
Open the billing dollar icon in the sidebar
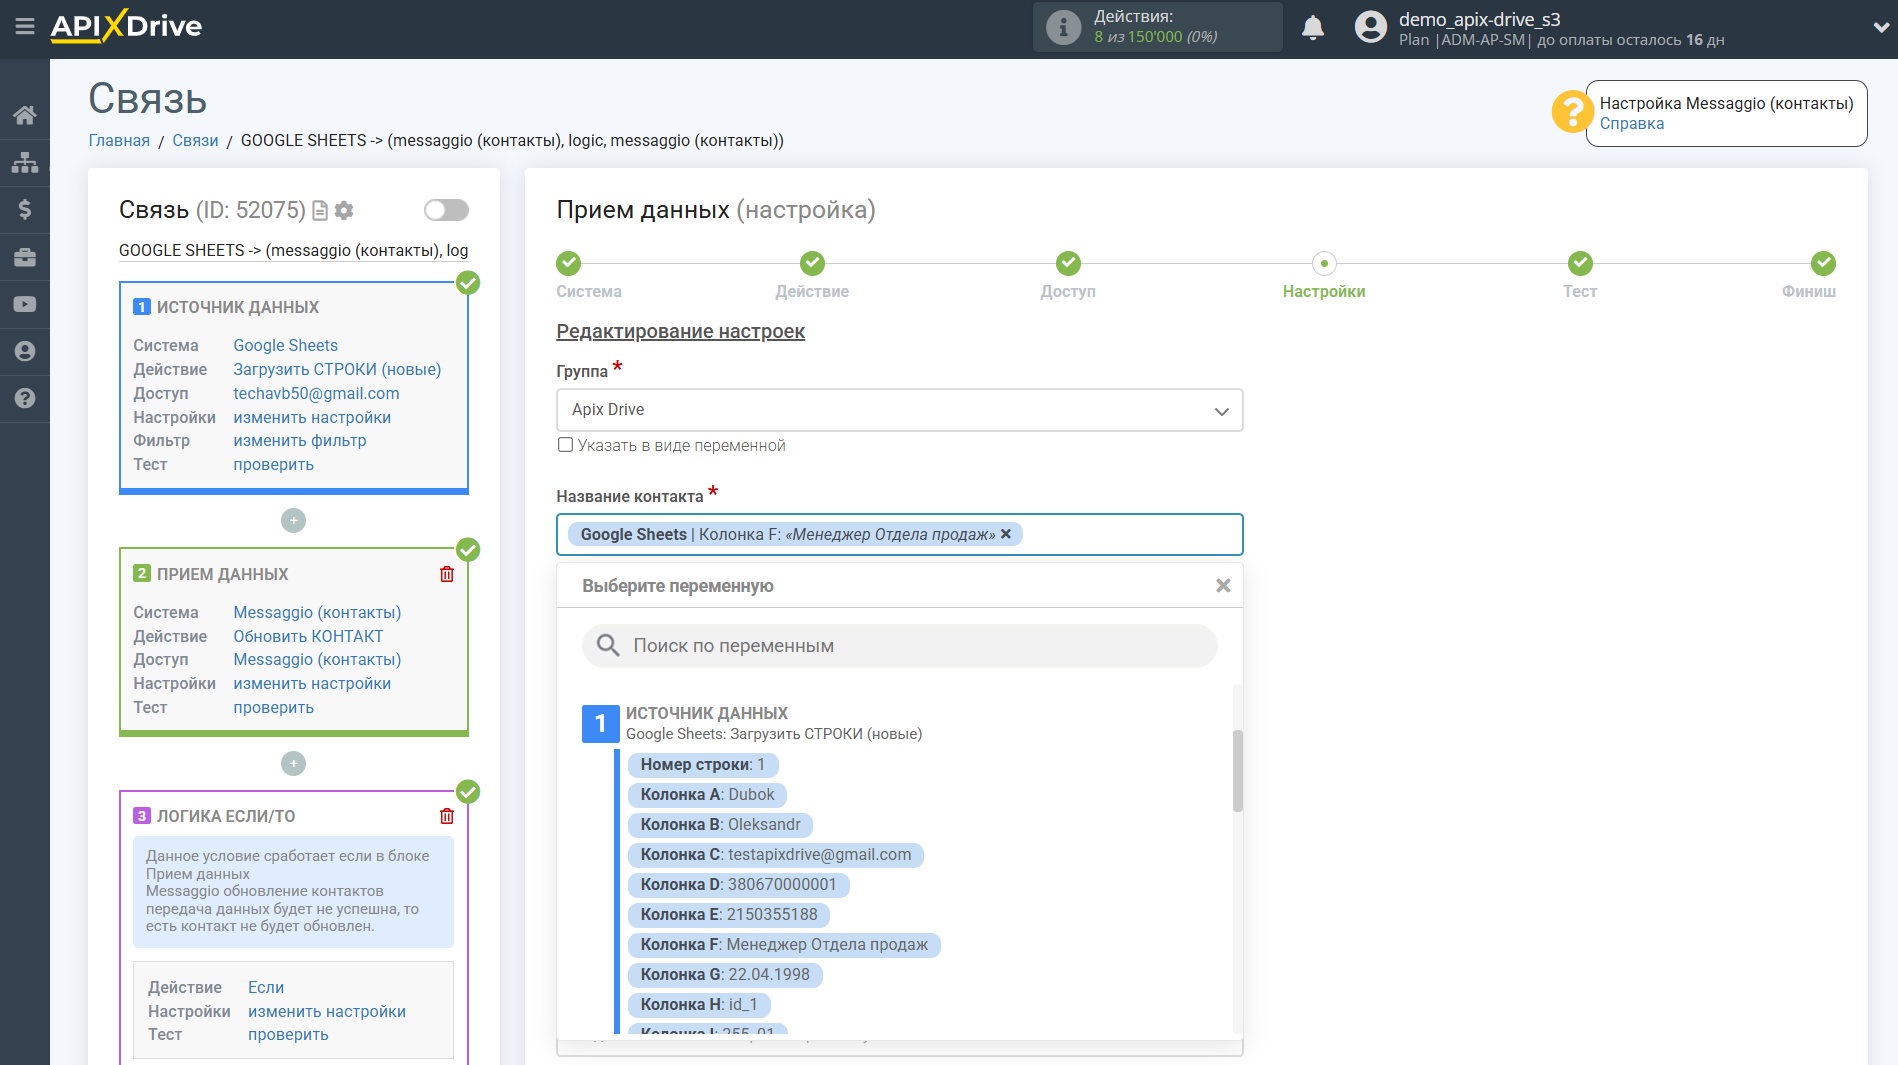(24, 209)
